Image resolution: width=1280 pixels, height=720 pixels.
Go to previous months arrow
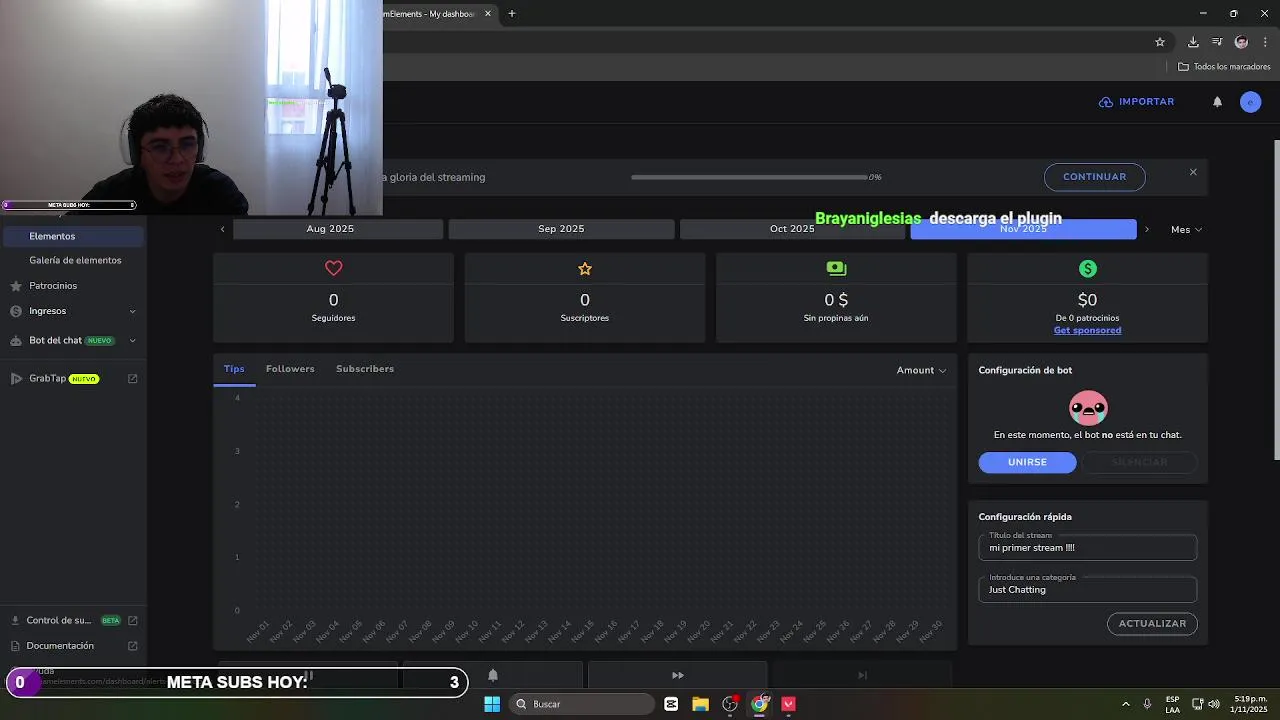pos(222,229)
